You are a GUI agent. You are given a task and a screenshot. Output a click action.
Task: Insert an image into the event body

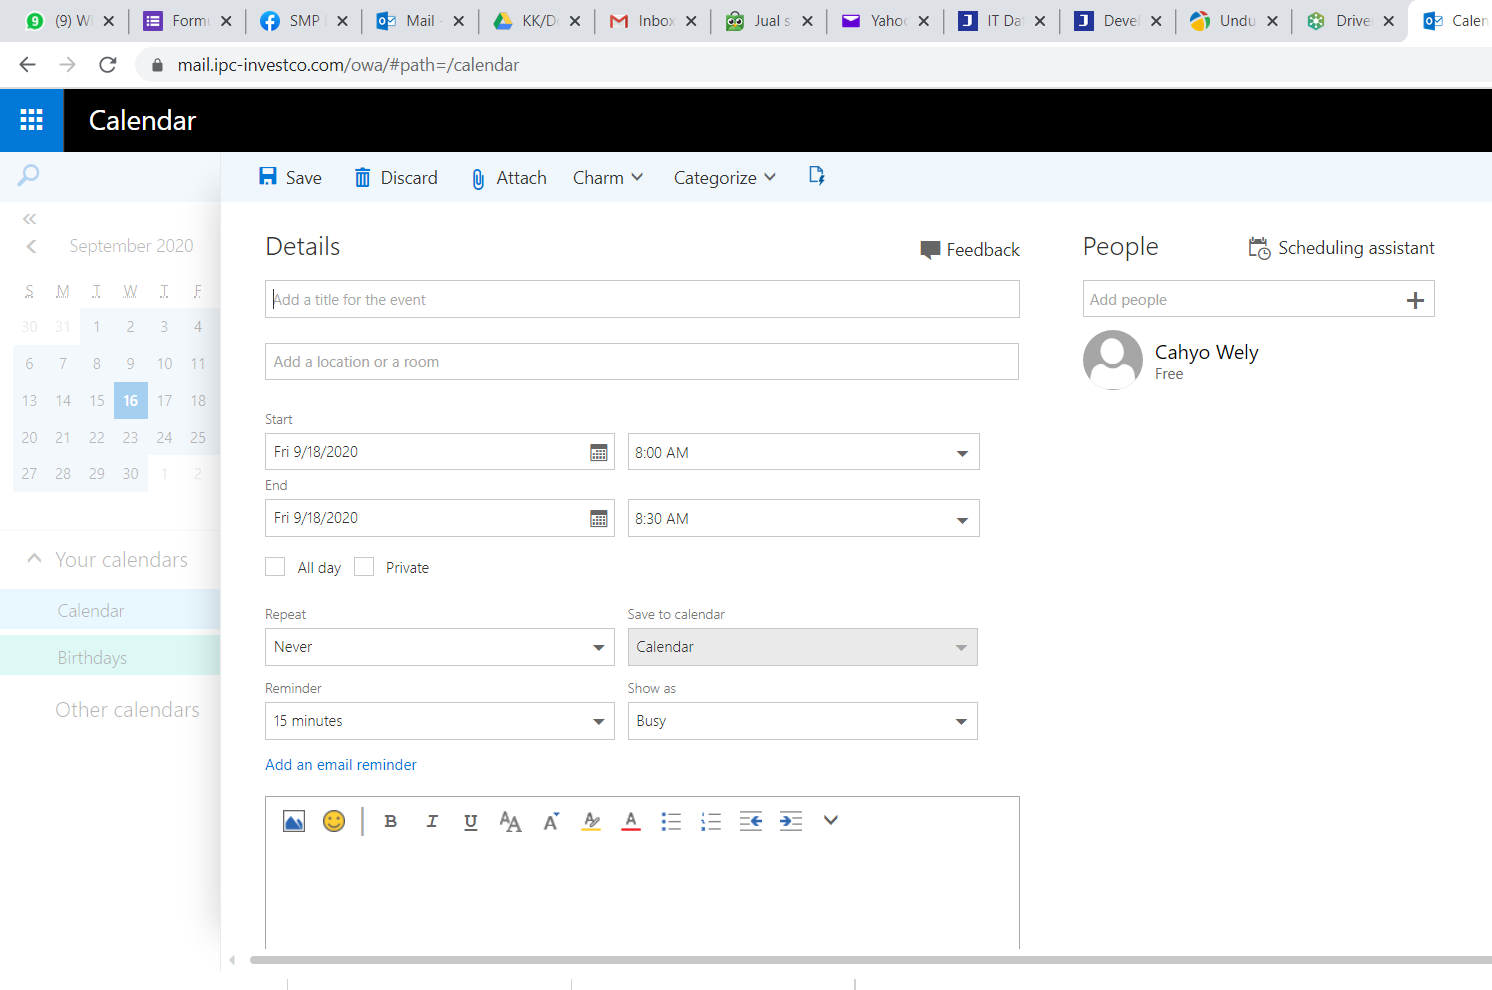pos(293,821)
